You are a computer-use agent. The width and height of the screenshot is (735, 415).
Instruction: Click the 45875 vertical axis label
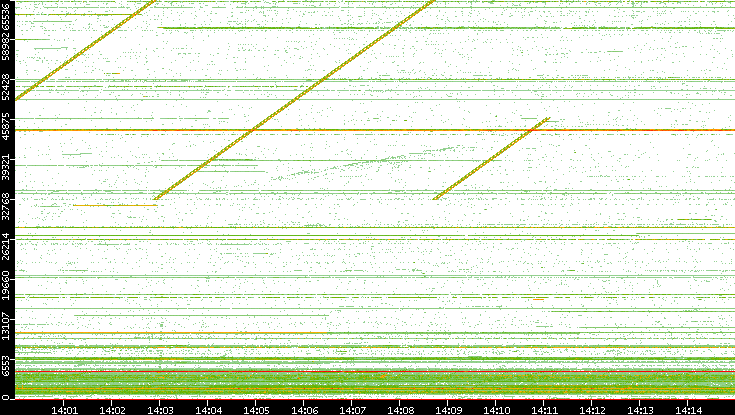tap(6, 127)
